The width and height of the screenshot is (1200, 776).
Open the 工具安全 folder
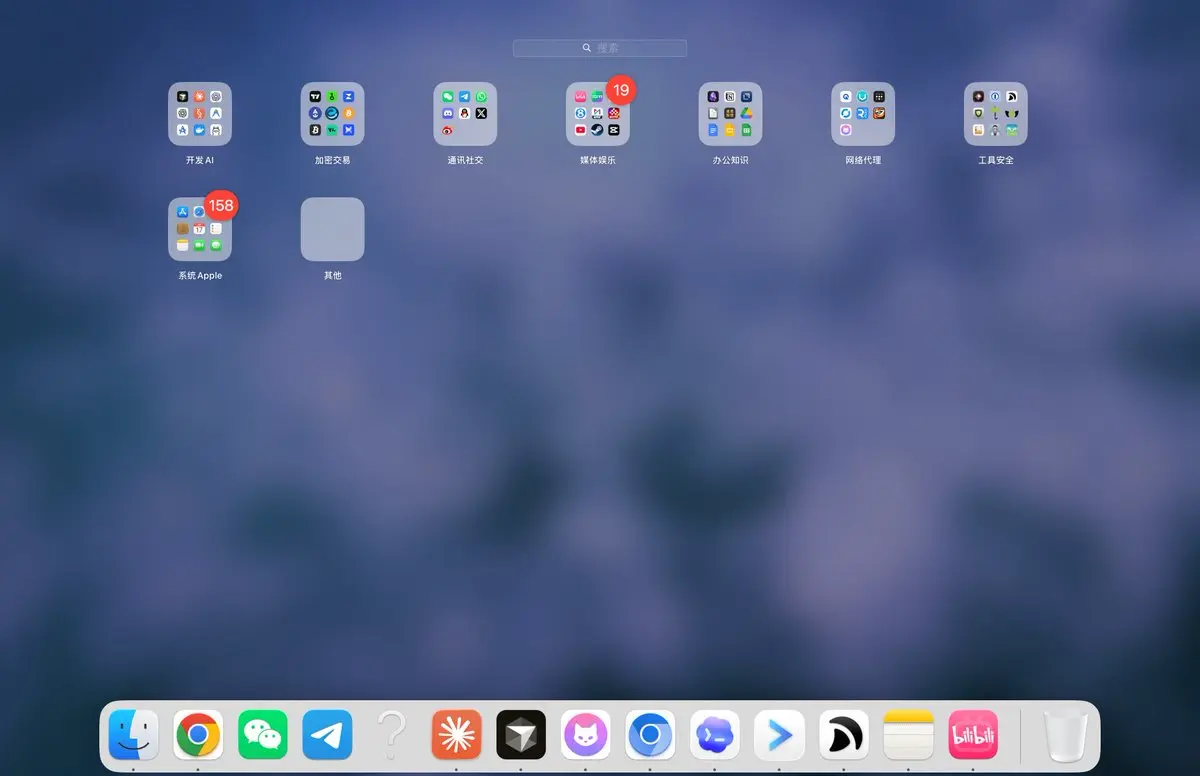click(x=996, y=114)
